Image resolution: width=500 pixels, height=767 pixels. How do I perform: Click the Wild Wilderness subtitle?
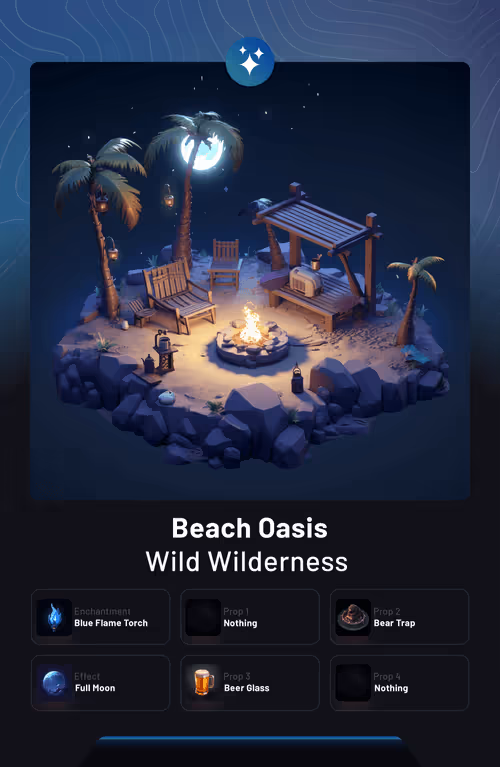pos(247,562)
